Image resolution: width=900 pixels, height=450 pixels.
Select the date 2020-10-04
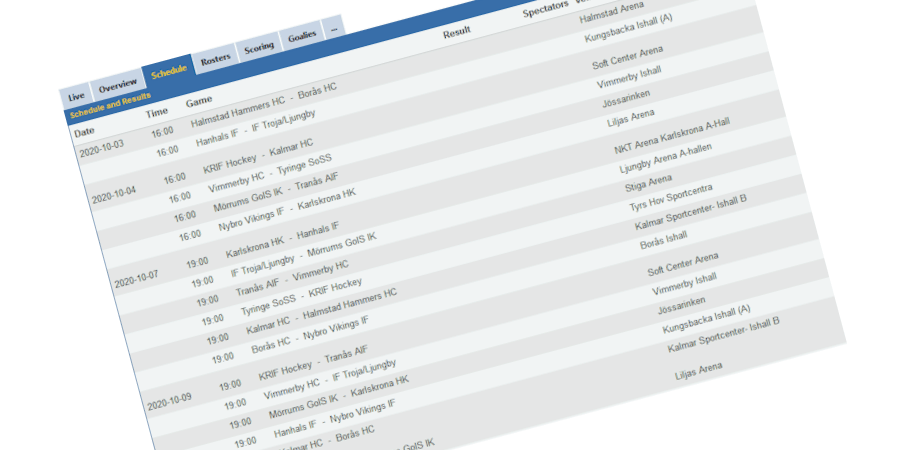point(114,196)
